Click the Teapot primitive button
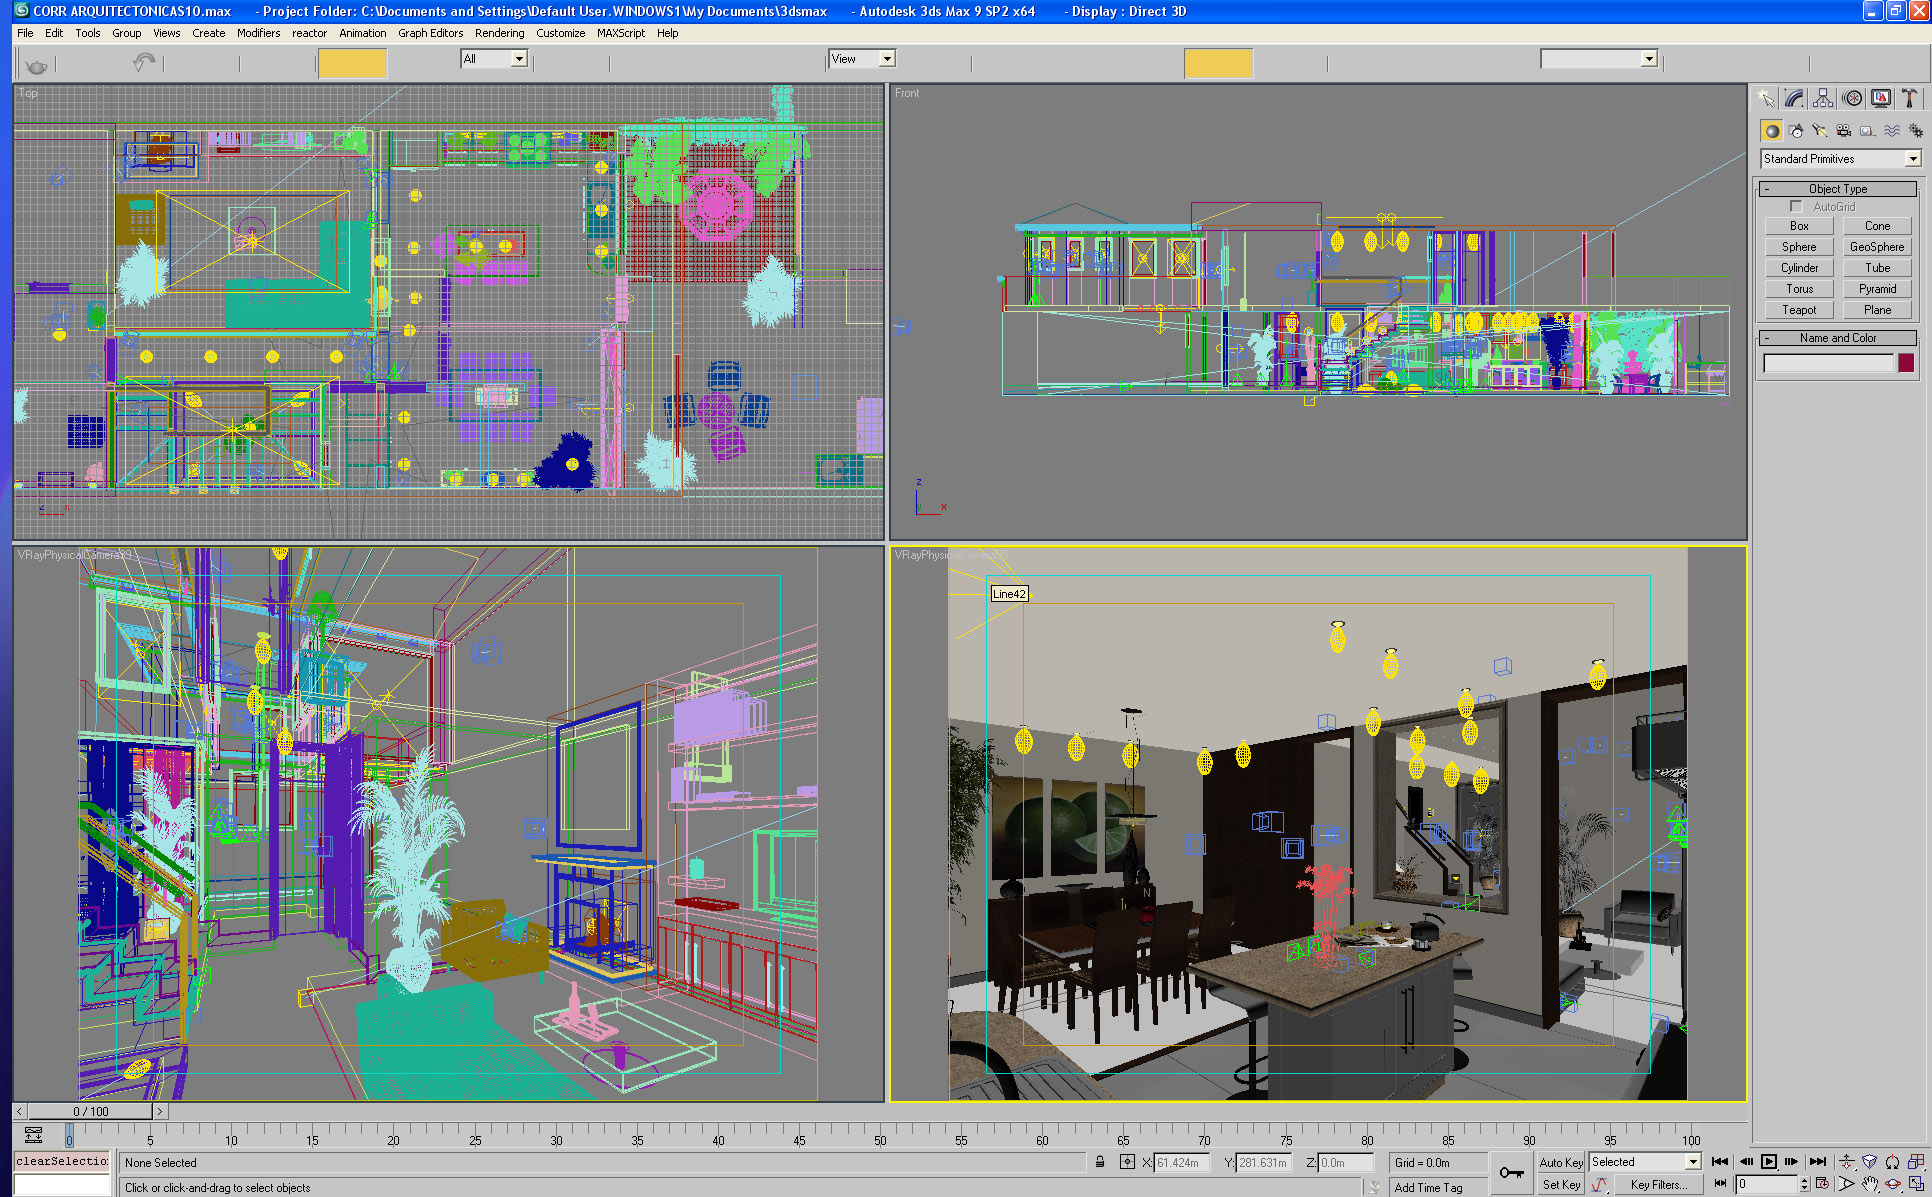This screenshot has width=1932, height=1197. click(1798, 310)
